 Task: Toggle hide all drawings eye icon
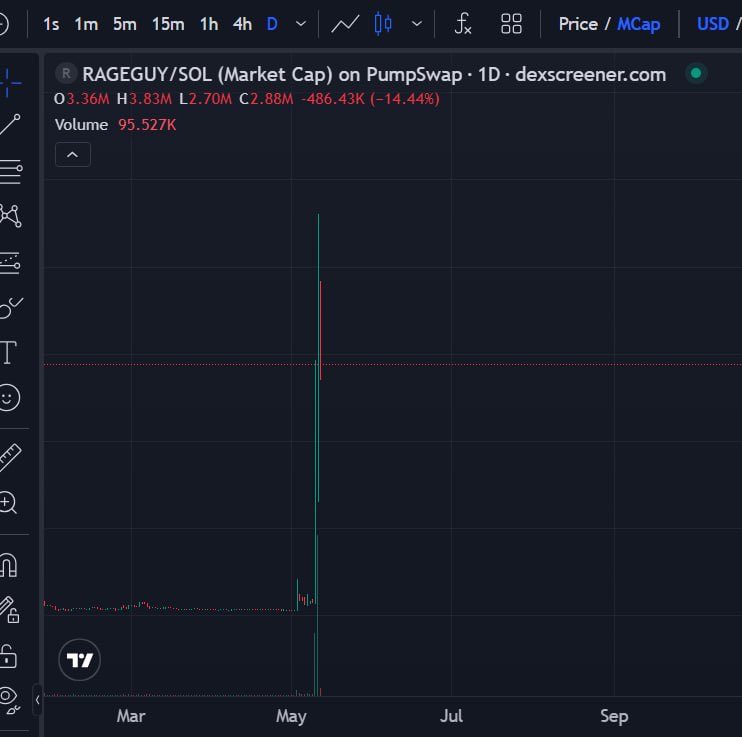[x=9, y=700]
